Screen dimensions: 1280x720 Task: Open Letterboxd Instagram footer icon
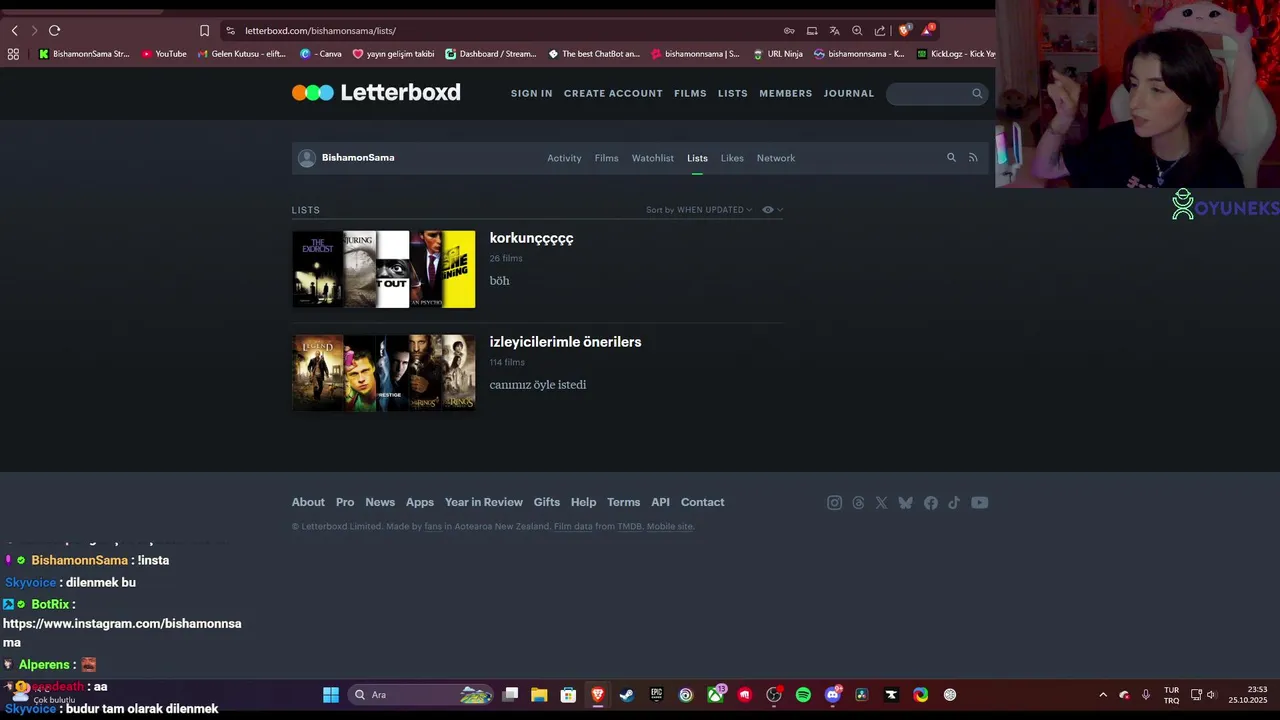(x=834, y=503)
